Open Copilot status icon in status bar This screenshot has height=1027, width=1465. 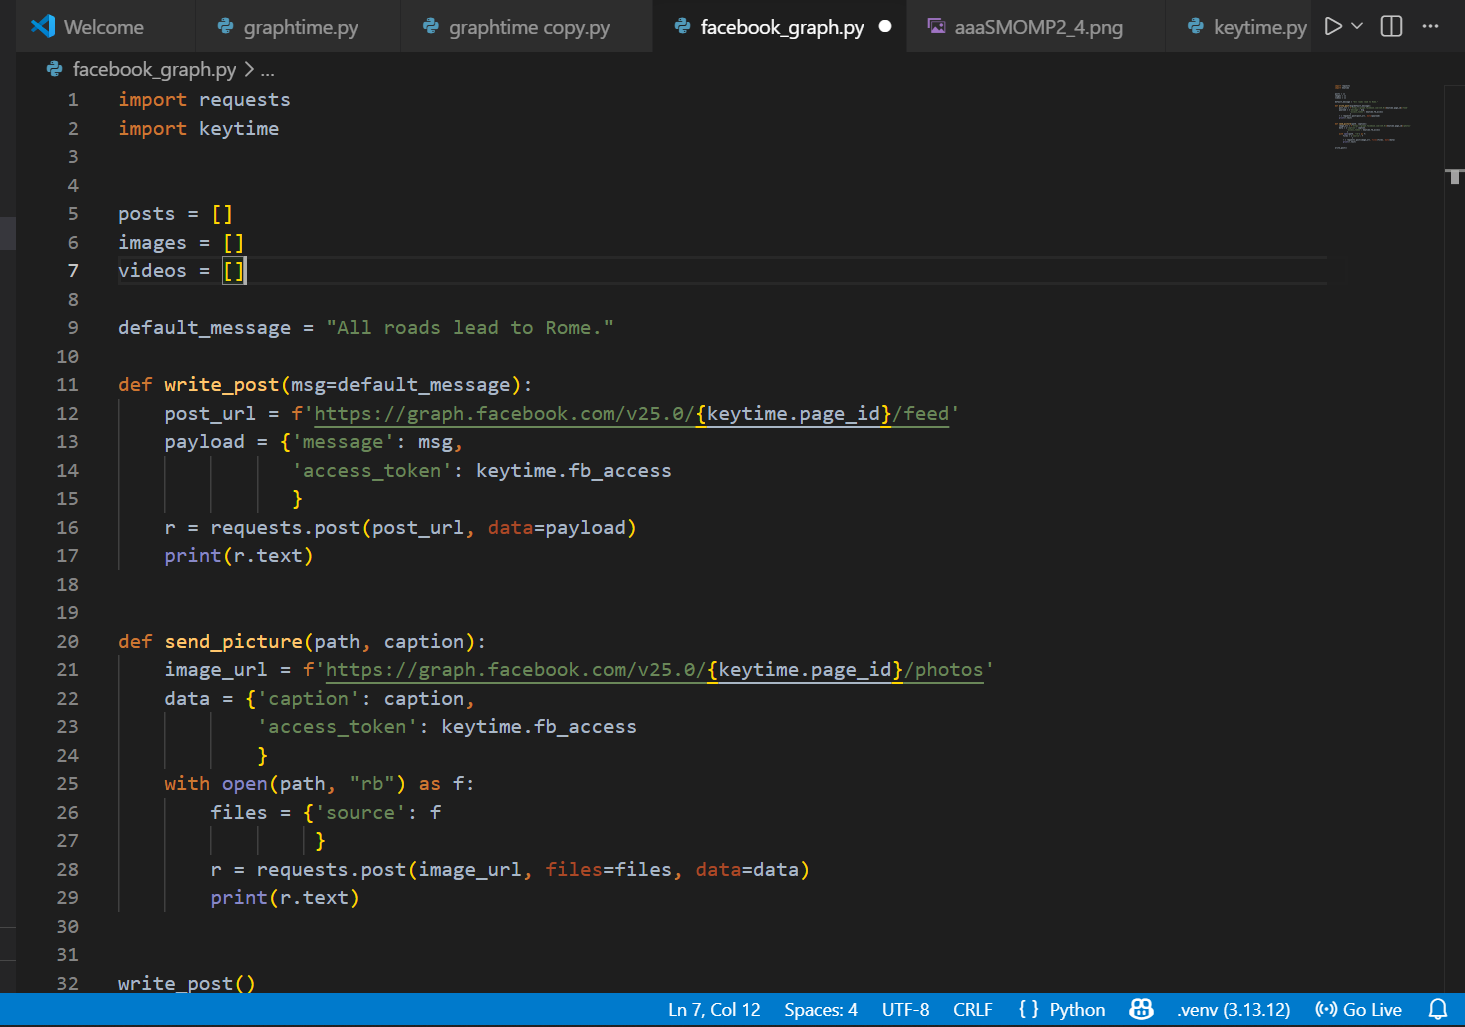(x=1141, y=1010)
